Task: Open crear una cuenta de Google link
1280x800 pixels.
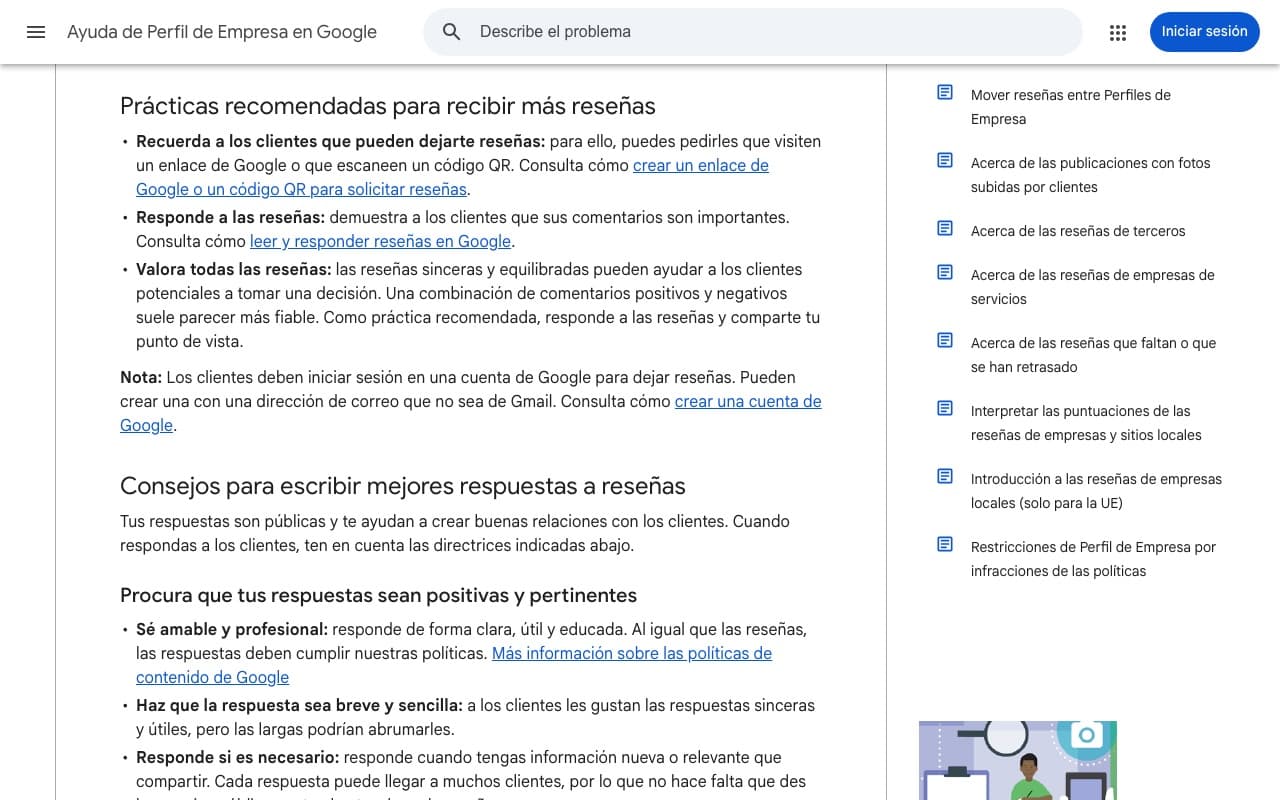Action: (x=471, y=413)
